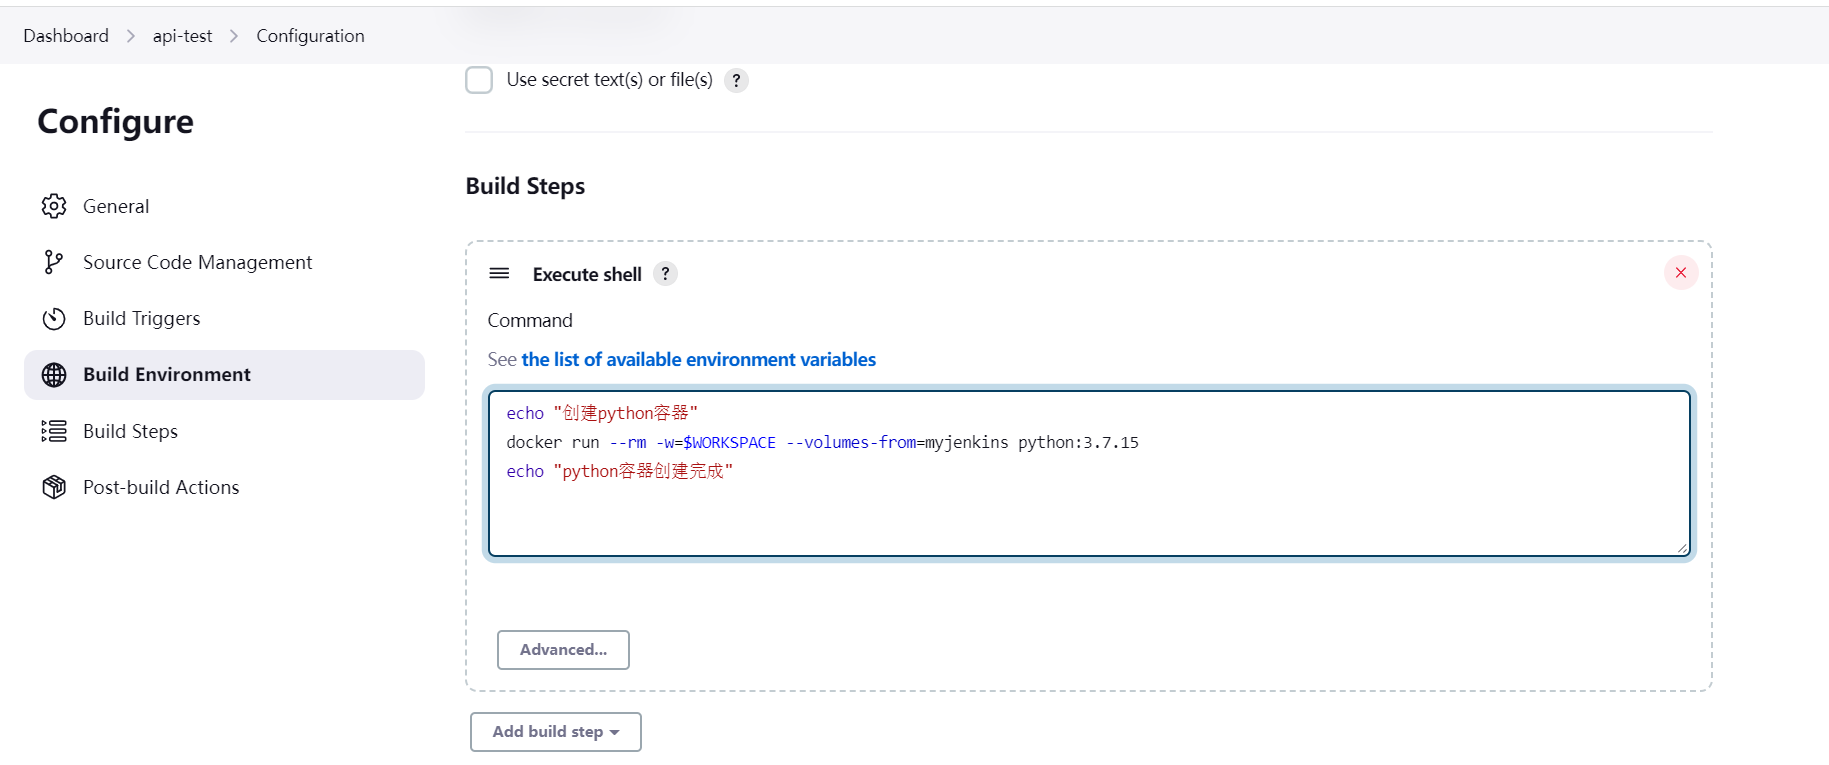Image resolution: width=1829 pixels, height=765 pixels.
Task: Click the Build Triggers clock icon
Action: click(x=54, y=319)
